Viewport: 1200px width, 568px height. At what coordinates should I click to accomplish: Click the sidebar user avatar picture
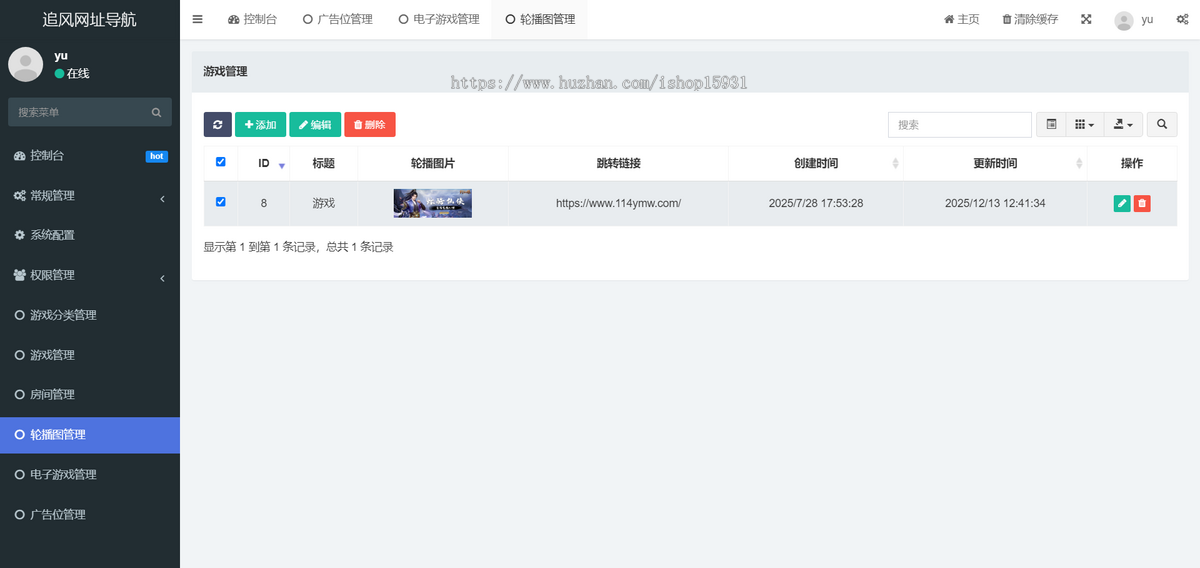(26, 64)
